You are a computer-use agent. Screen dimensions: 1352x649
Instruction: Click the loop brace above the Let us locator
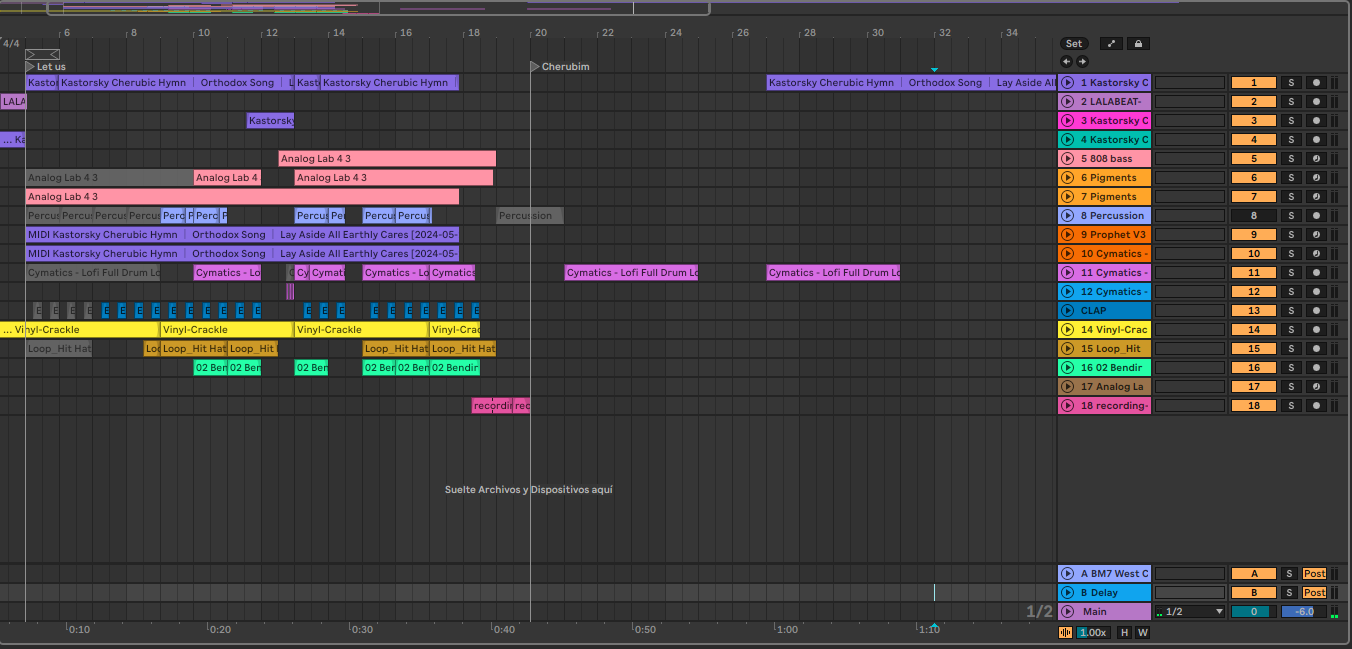tap(43, 54)
